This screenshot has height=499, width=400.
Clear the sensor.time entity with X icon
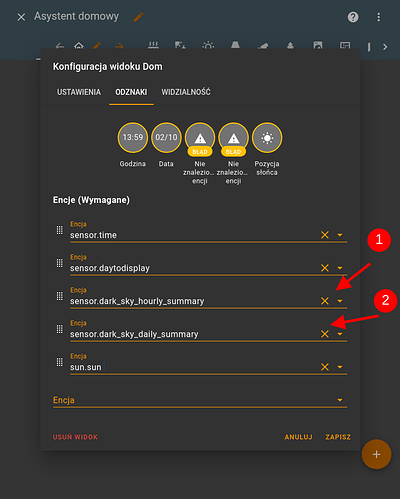[325, 235]
